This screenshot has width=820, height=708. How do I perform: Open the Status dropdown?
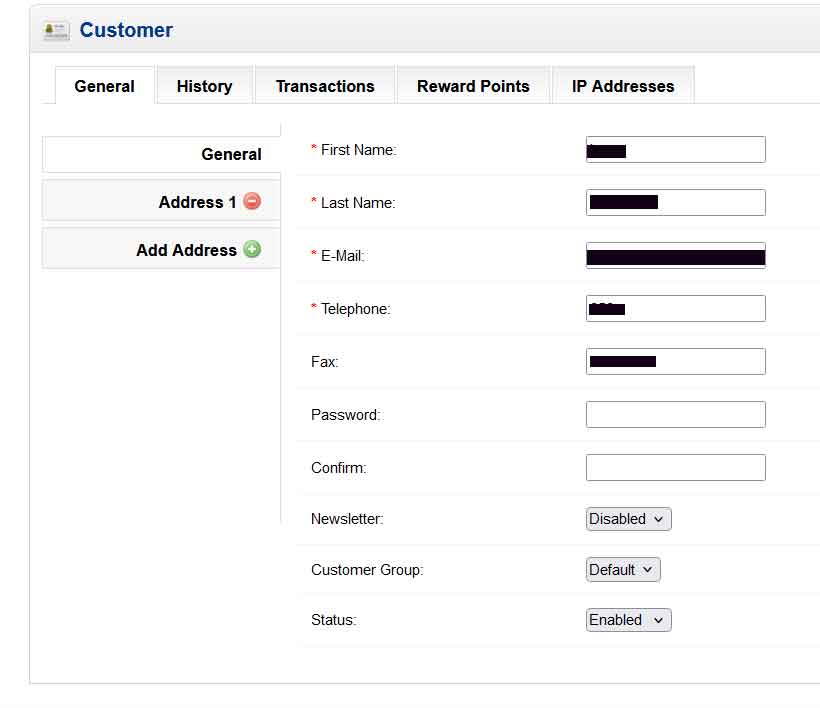[629, 620]
